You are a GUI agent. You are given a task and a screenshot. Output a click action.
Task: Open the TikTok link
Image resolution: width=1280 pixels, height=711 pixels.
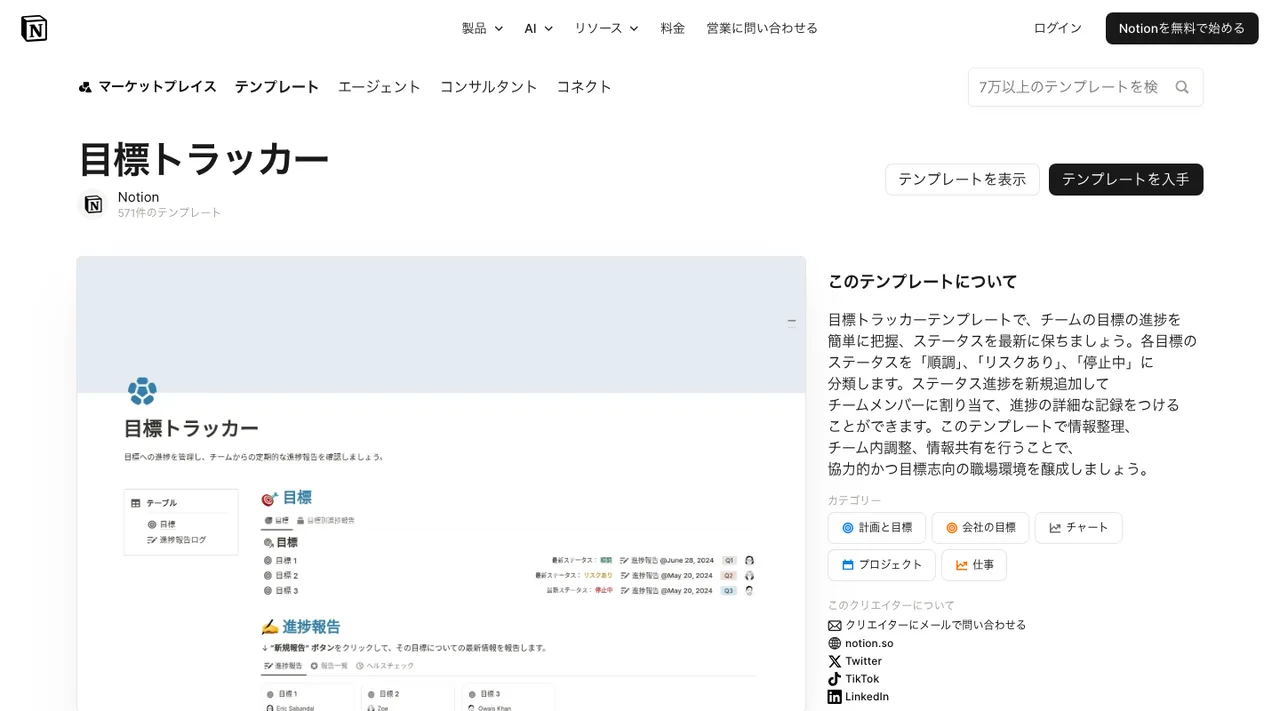pyautogui.click(x=862, y=679)
